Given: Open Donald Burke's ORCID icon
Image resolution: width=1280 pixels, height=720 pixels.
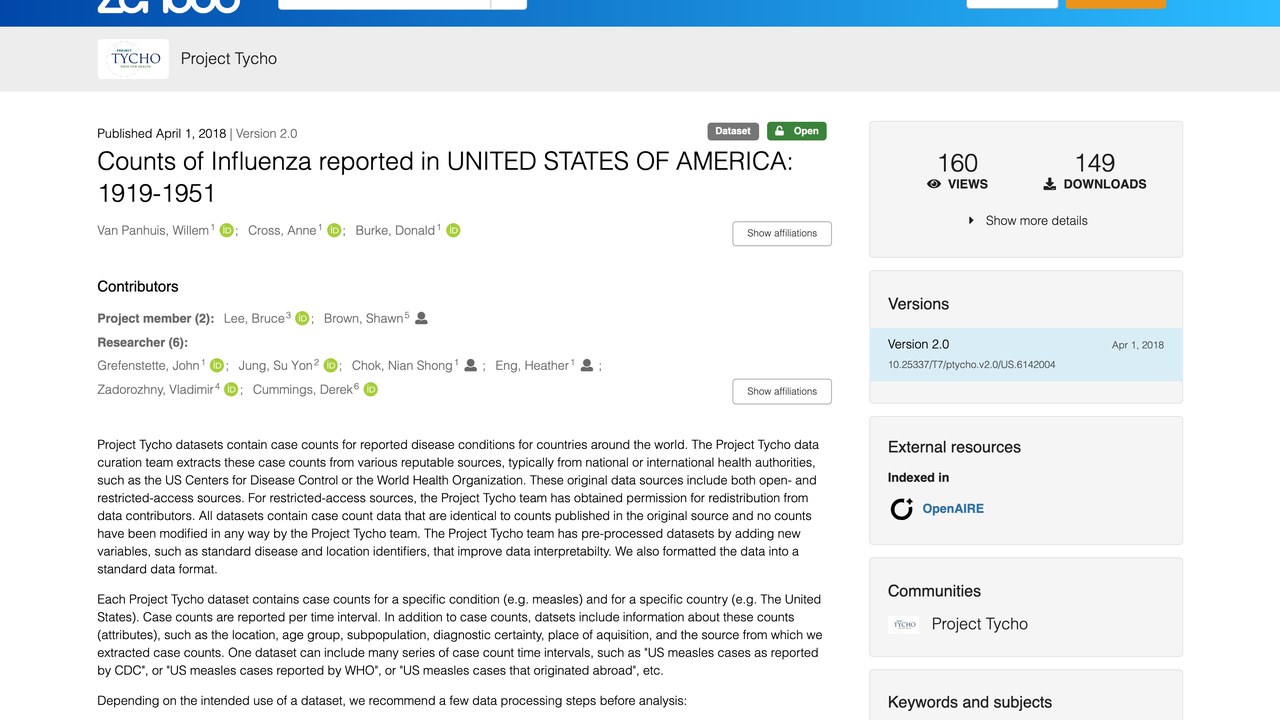Looking at the screenshot, I should (x=453, y=230).
